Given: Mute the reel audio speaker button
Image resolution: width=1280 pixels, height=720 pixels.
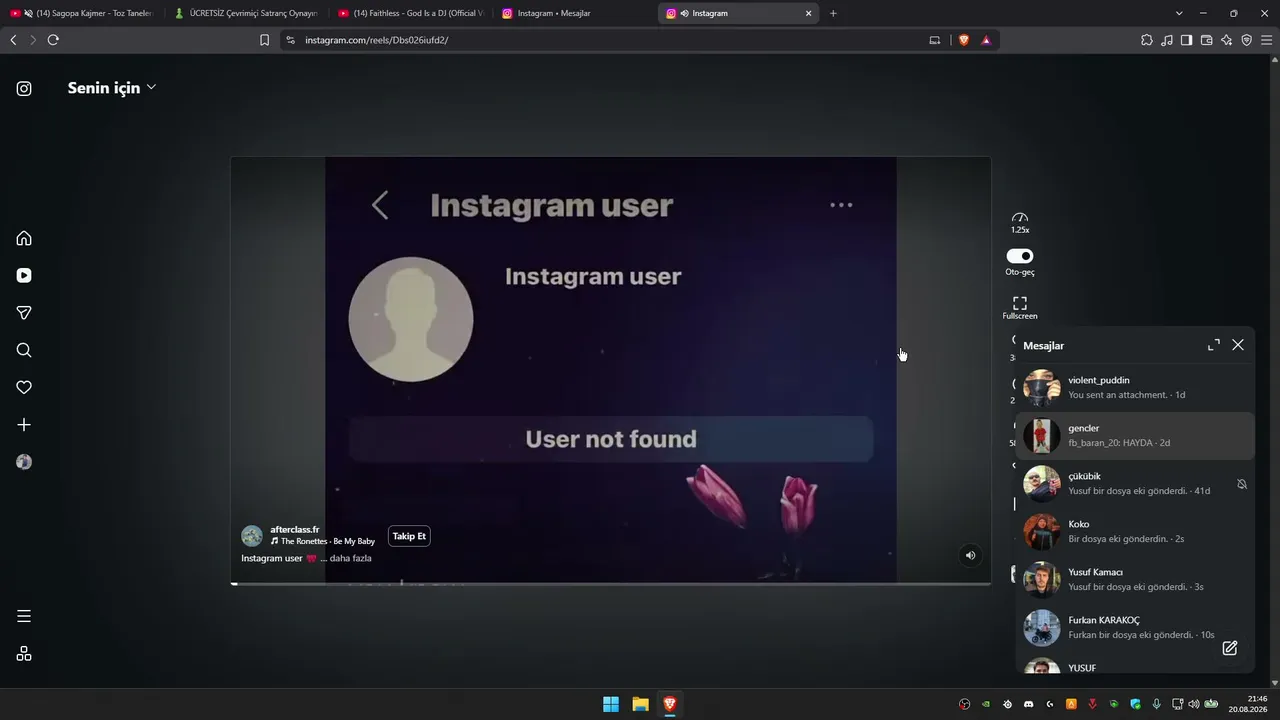Looking at the screenshot, I should pyautogui.click(x=970, y=555).
